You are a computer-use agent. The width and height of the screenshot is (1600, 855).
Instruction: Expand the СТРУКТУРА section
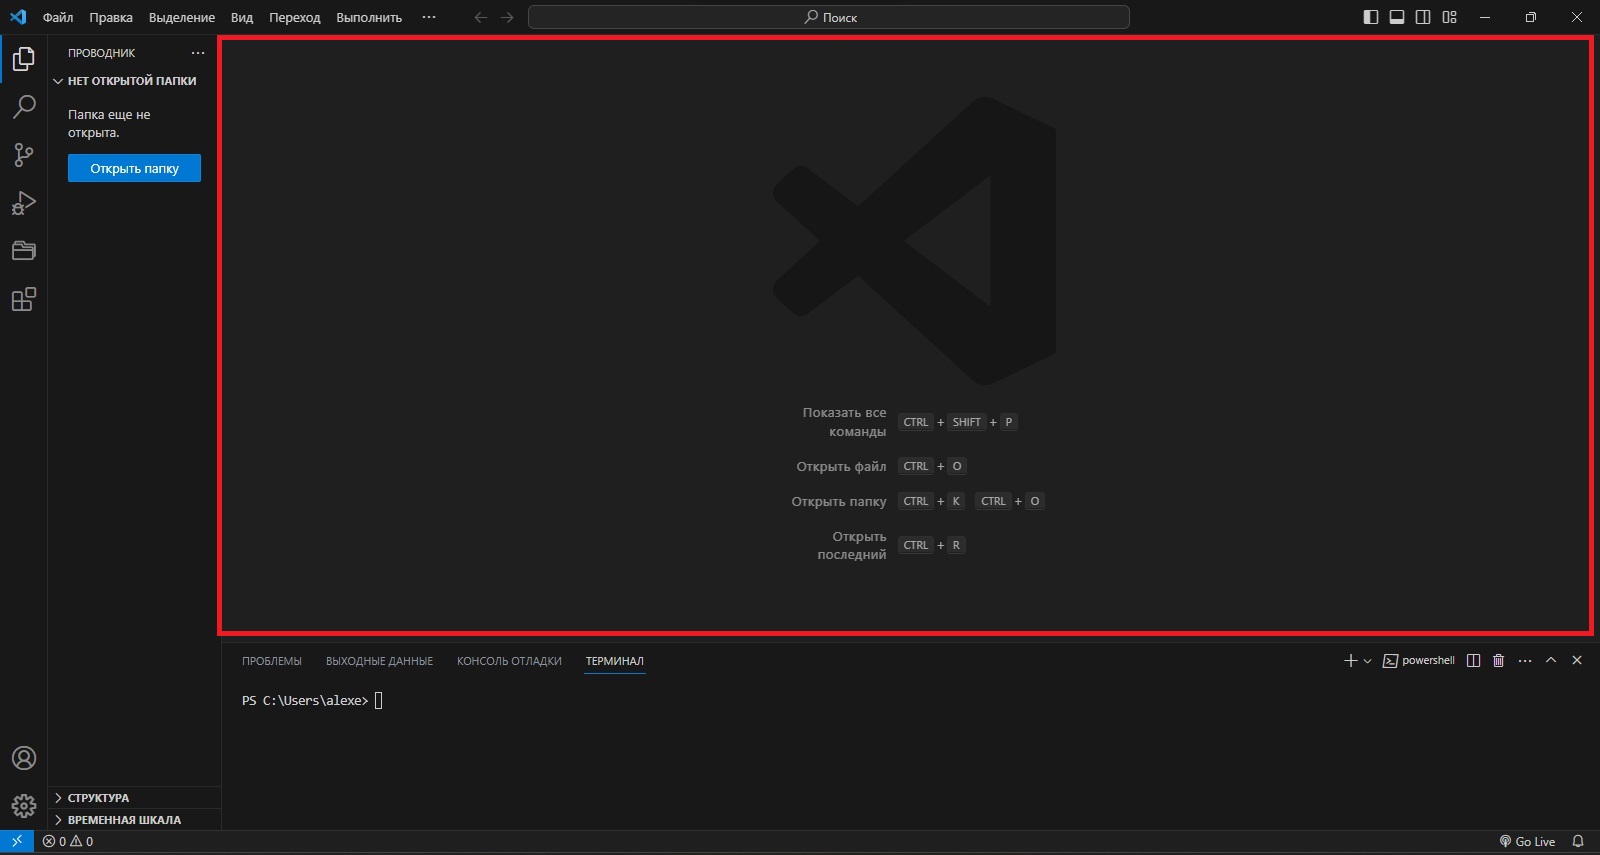tap(134, 798)
